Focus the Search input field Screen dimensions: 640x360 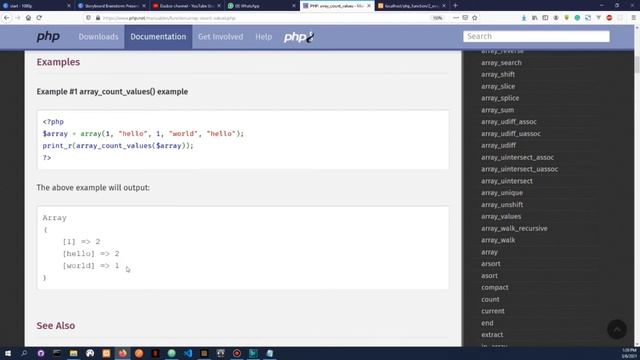coord(536,36)
